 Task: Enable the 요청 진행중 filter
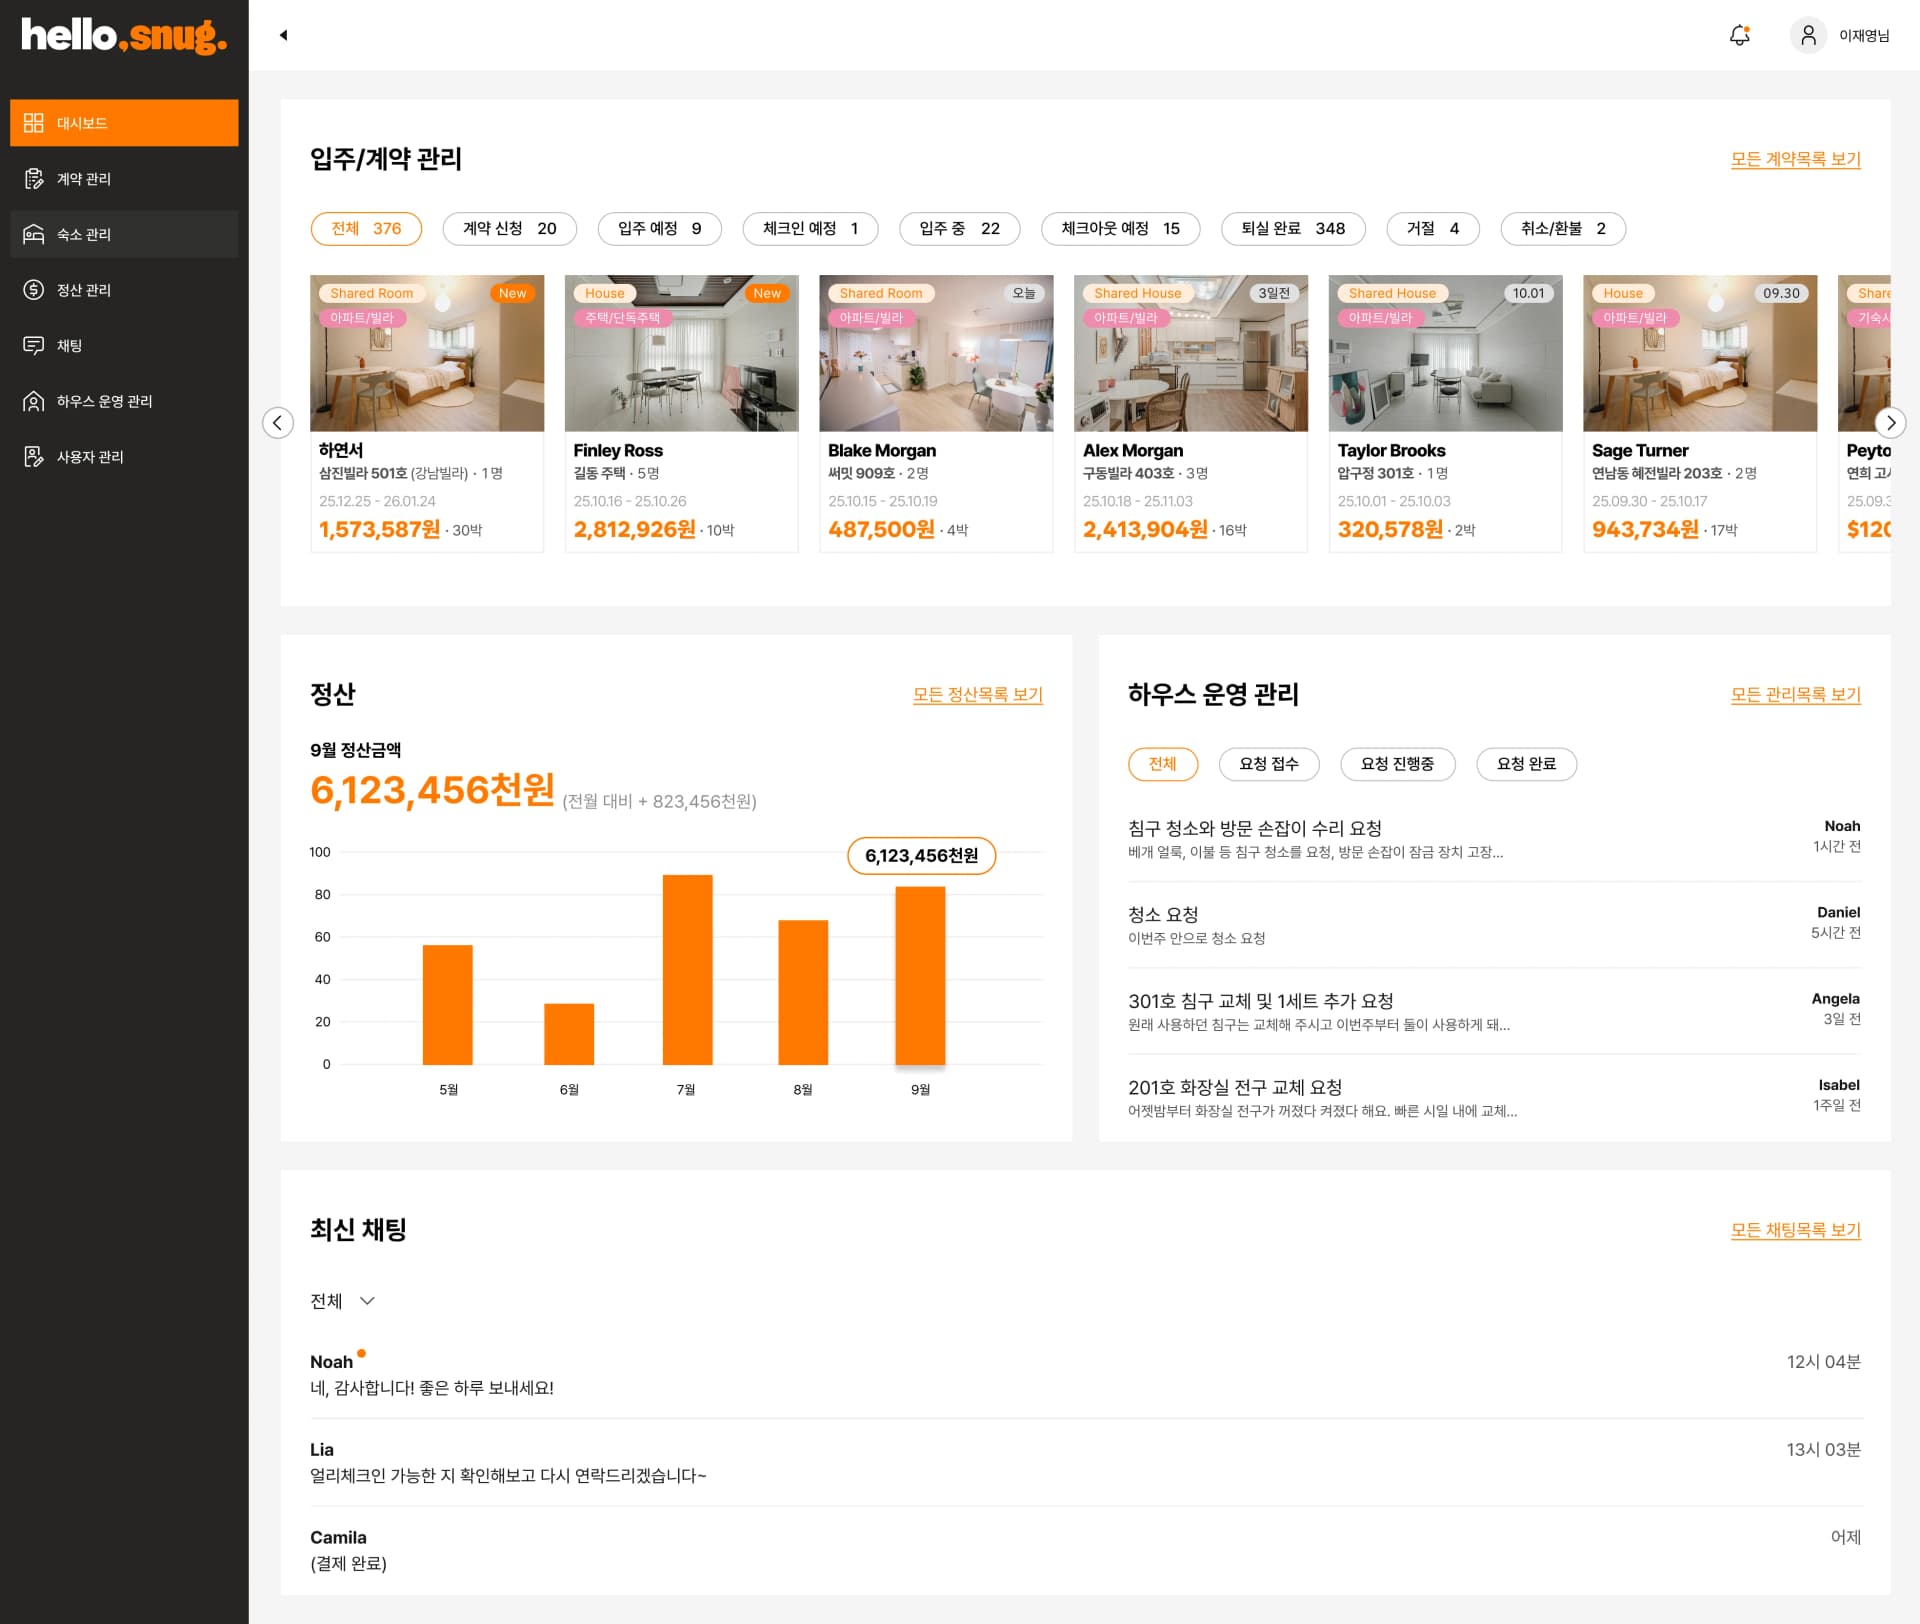pos(1397,764)
